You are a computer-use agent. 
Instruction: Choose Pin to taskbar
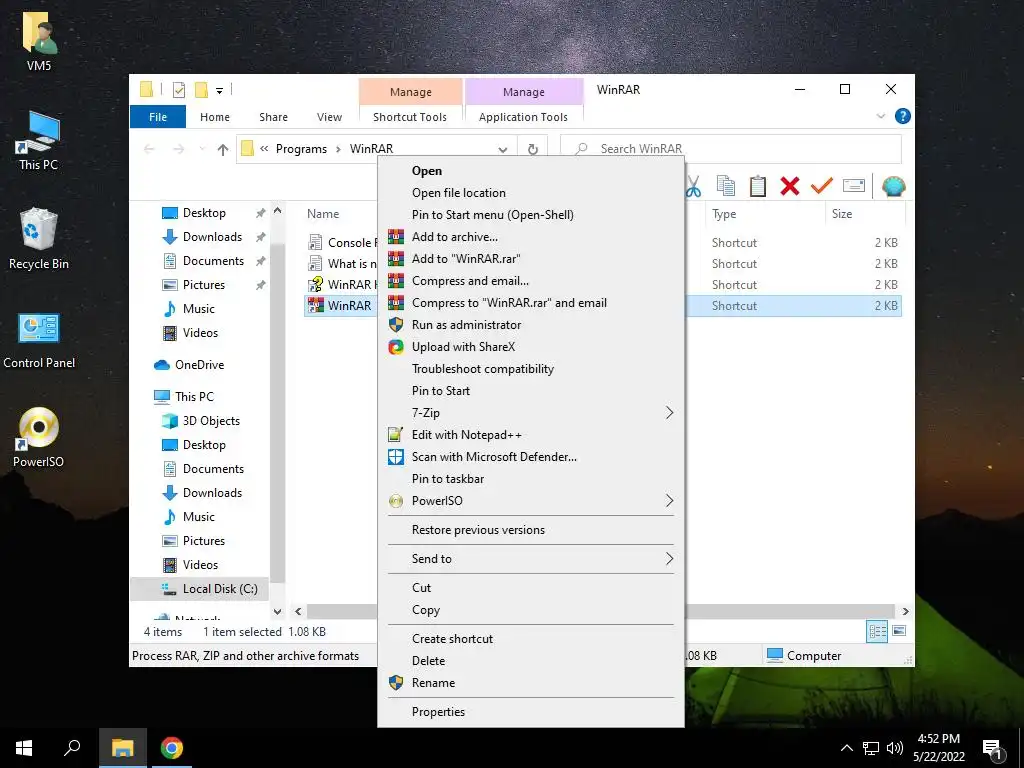[x=531, y=479]
